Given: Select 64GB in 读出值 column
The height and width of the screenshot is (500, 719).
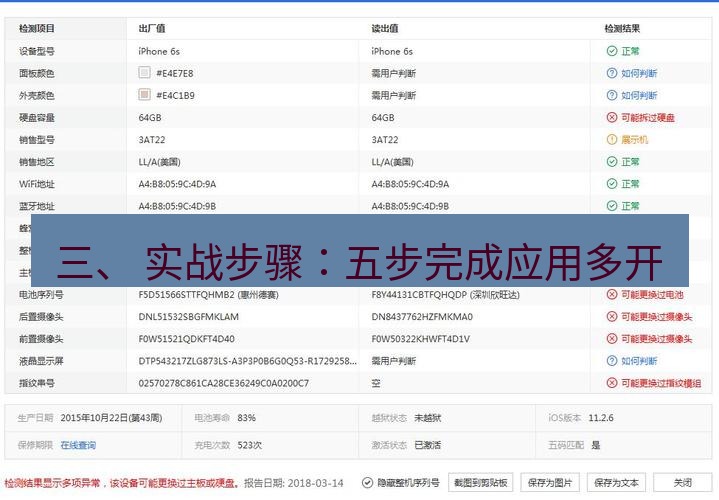Looking at the screenshot, I should (383, 117).
